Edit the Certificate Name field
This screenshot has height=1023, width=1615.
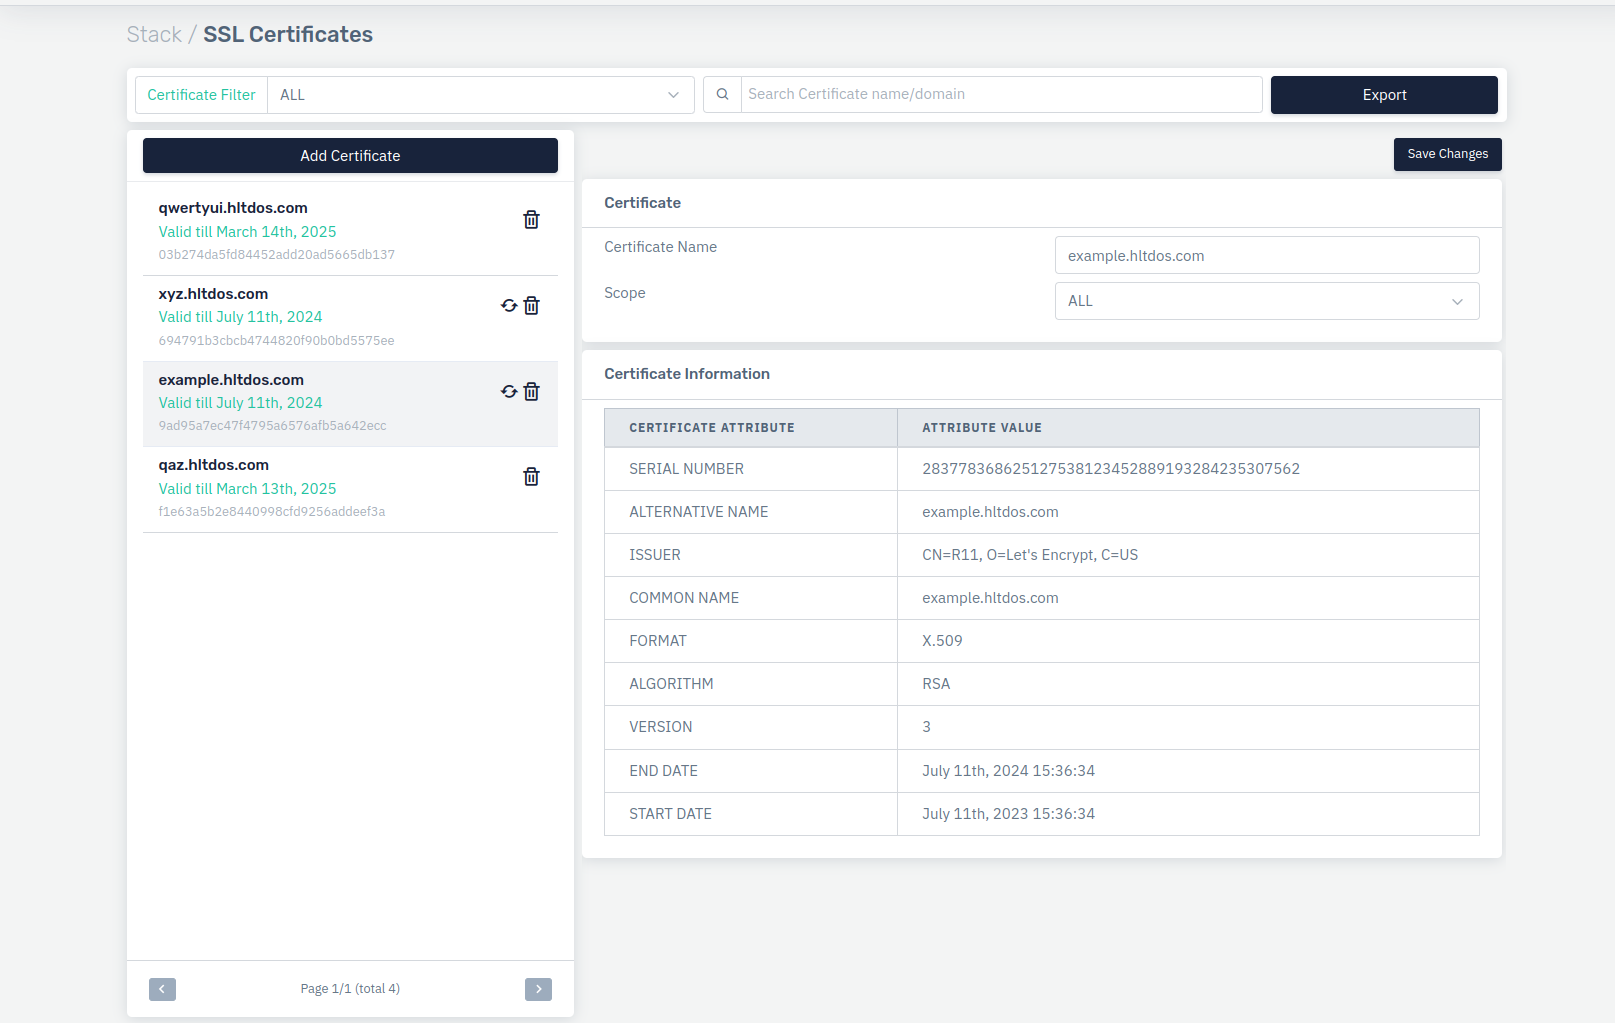[x=1267, y=255]
